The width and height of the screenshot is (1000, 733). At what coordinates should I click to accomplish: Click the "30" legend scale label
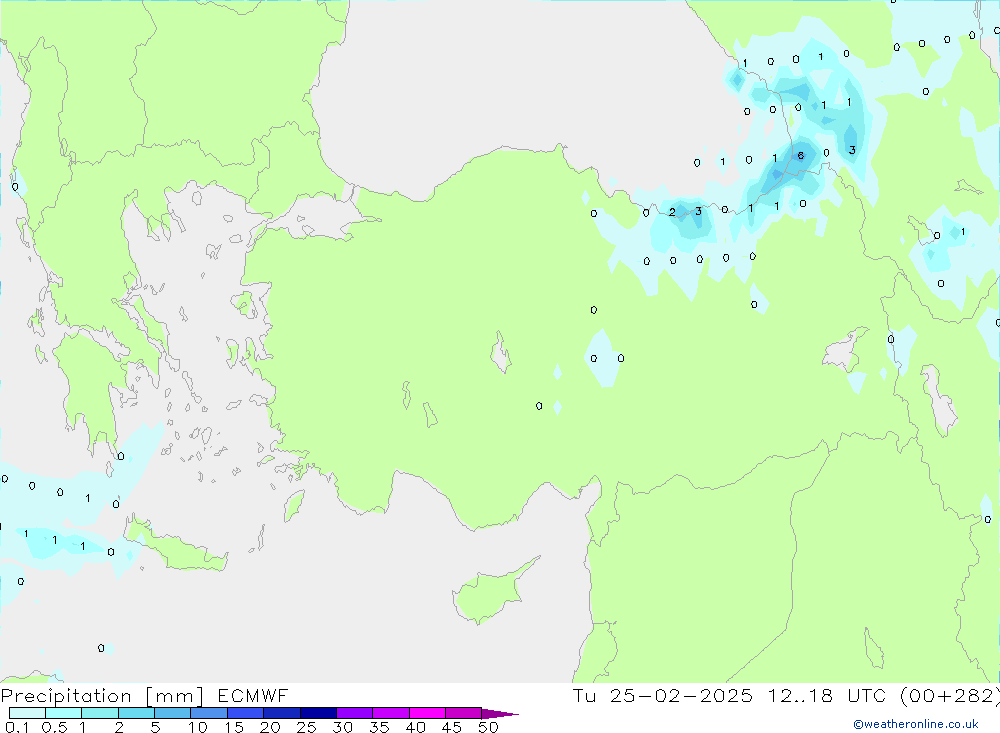coord(342,727)
